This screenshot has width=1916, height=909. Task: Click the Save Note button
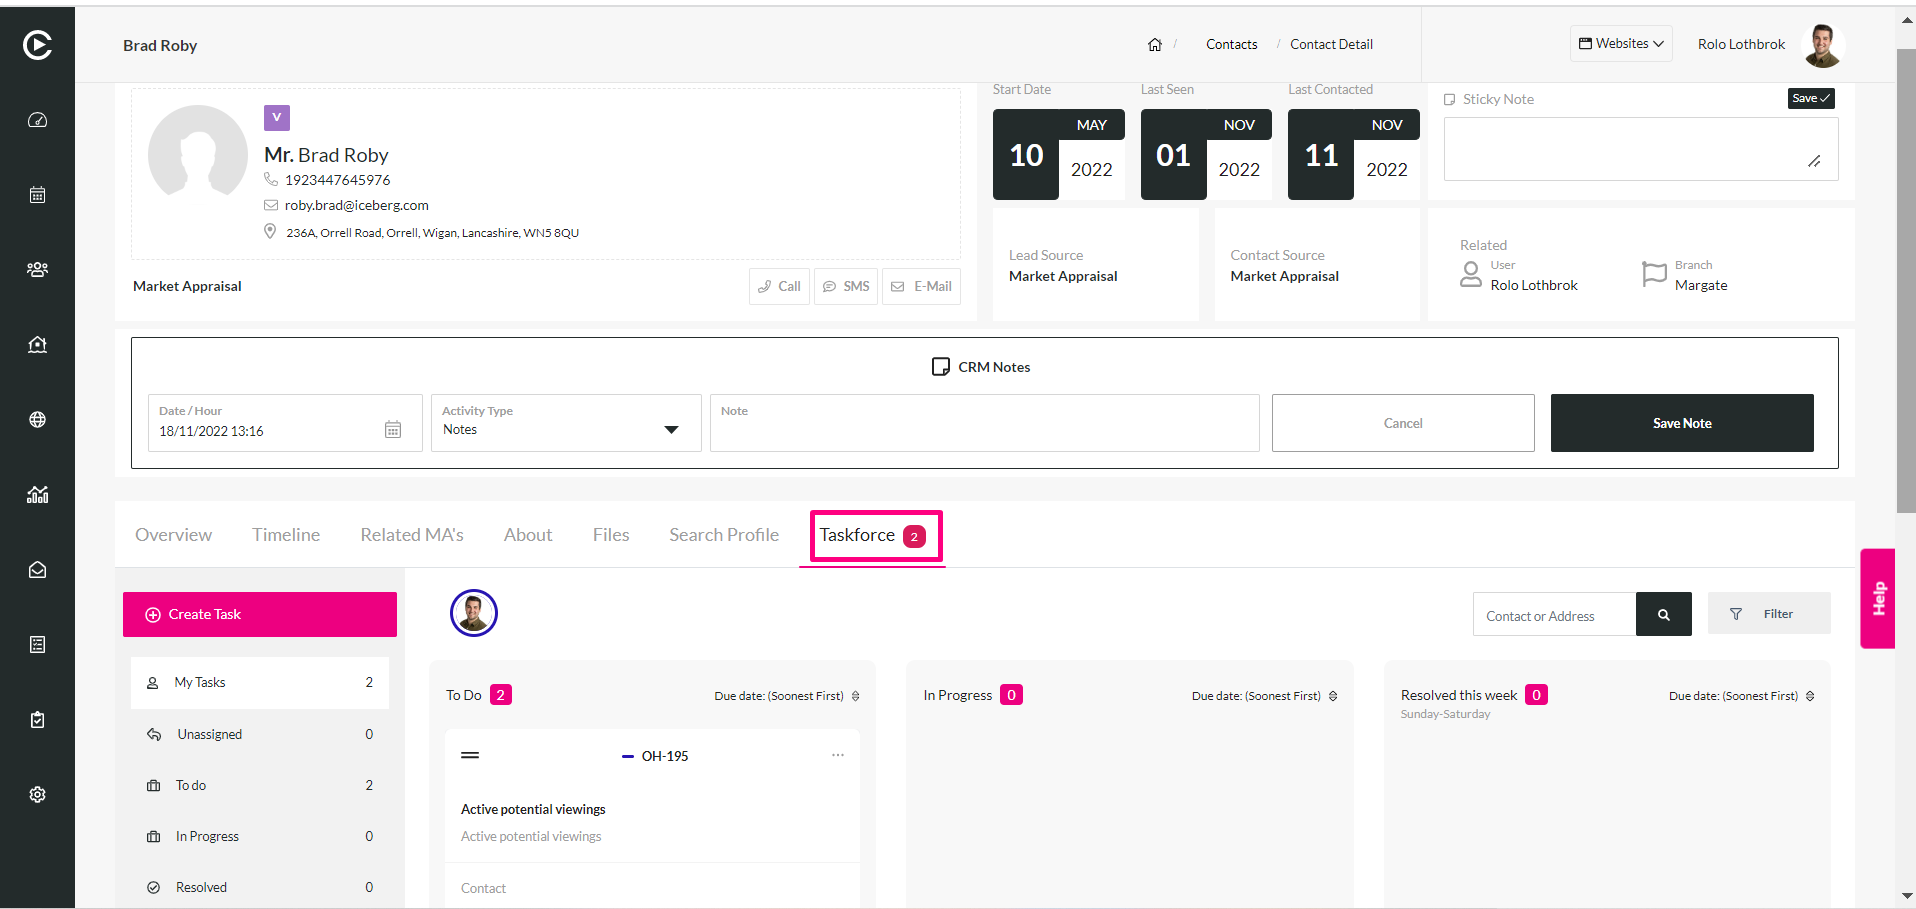pos(1682,423)
